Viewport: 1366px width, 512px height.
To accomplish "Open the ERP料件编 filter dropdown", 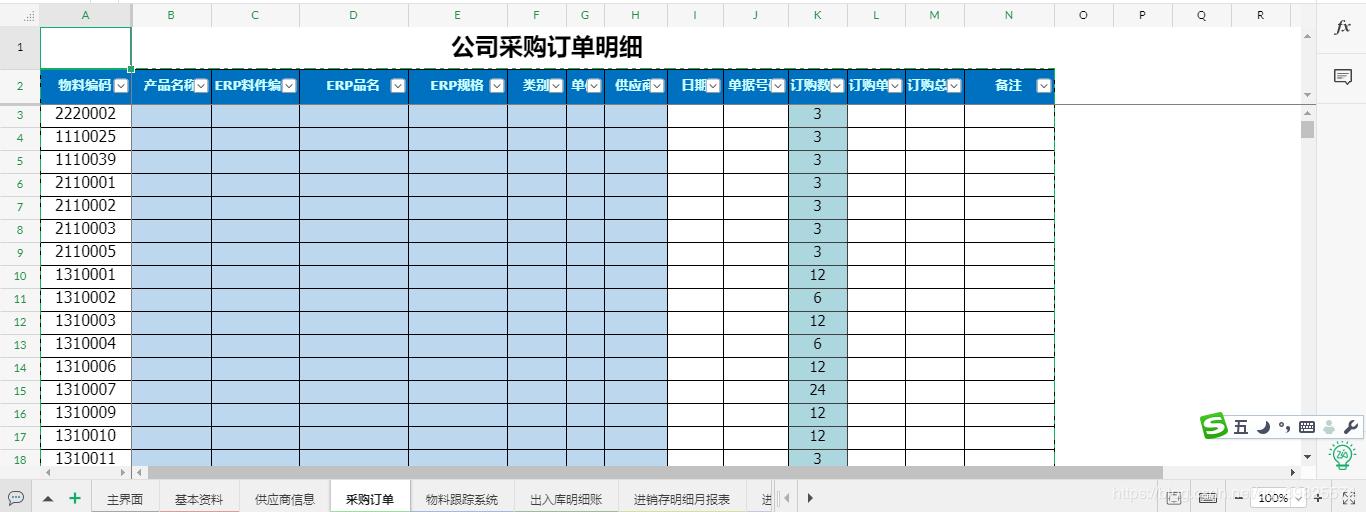I will click(289, 86).
